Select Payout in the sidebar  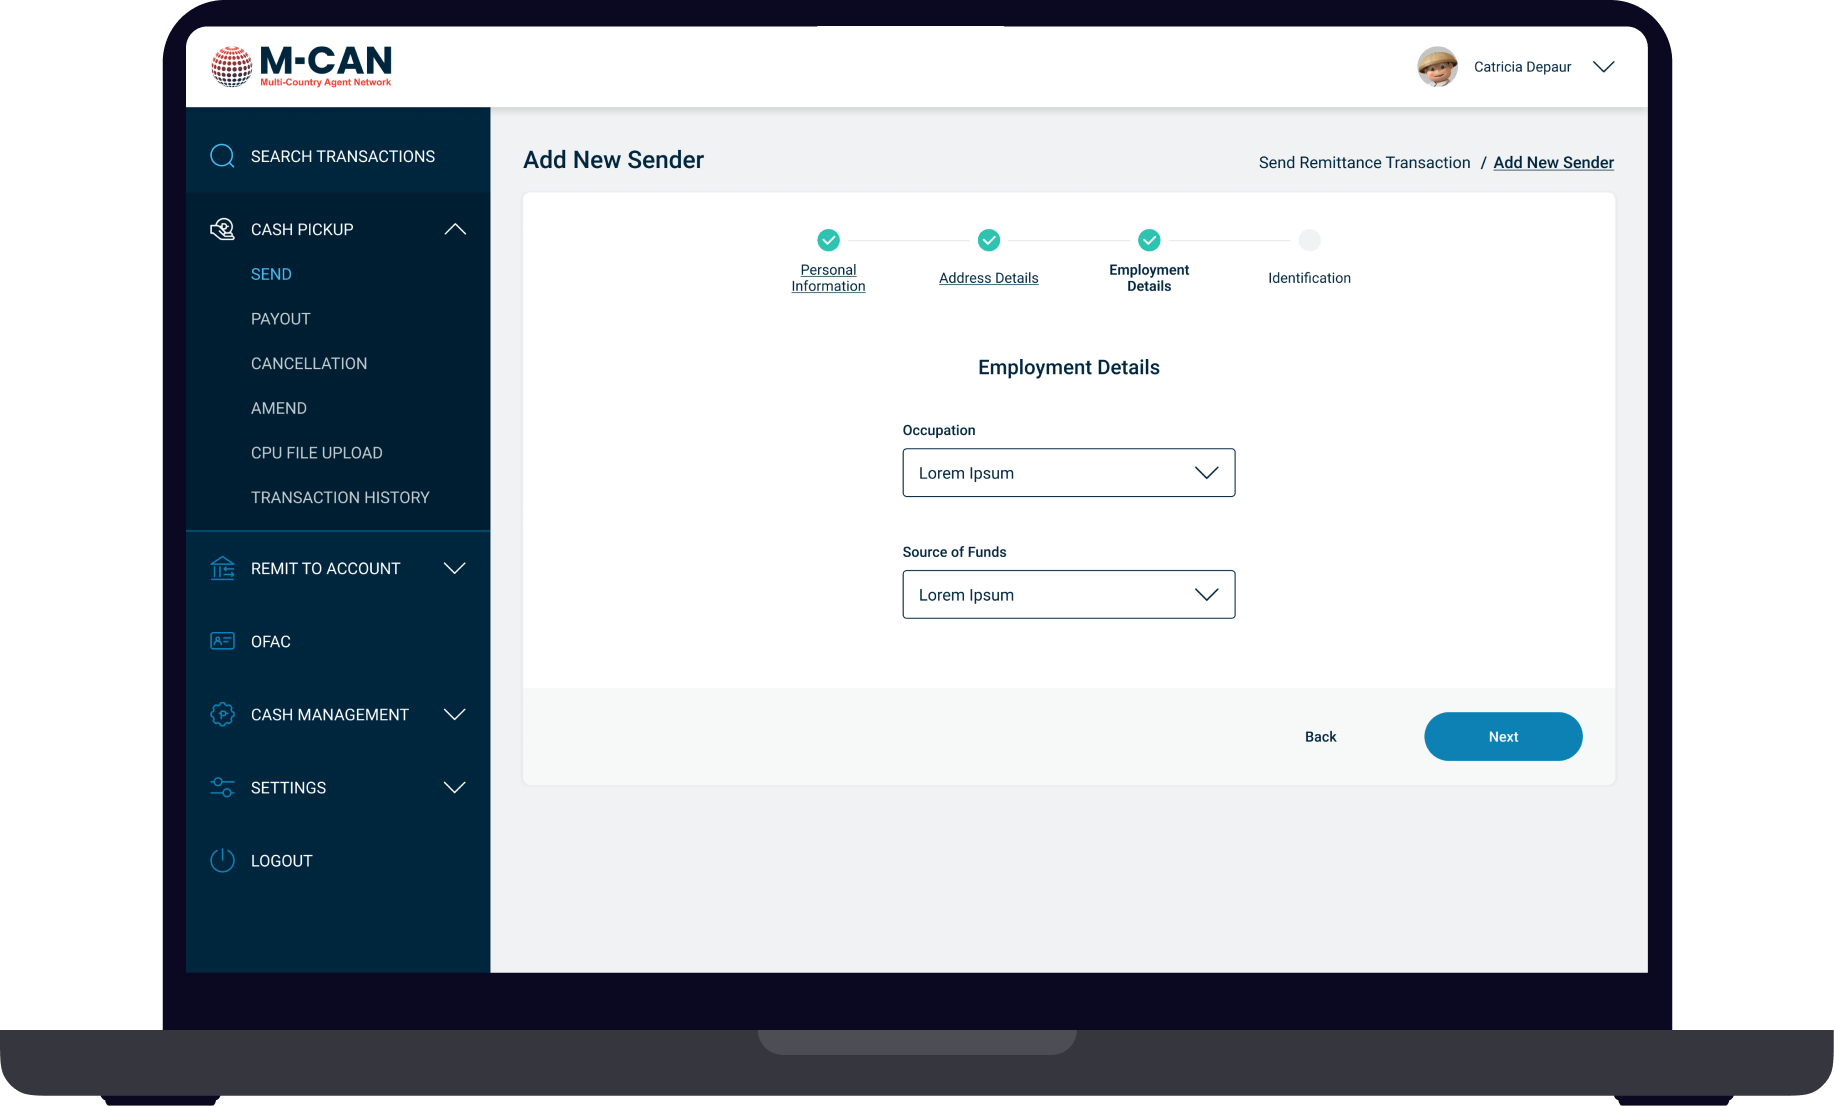[280, 319]
